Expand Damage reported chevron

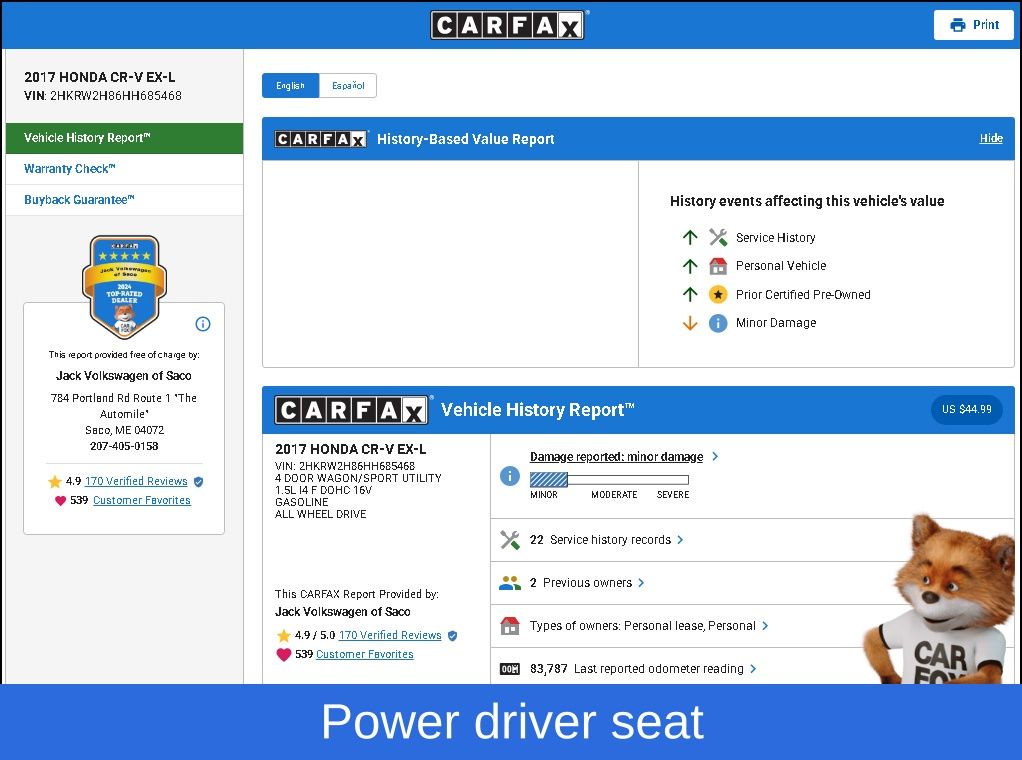tap(715, 456)
